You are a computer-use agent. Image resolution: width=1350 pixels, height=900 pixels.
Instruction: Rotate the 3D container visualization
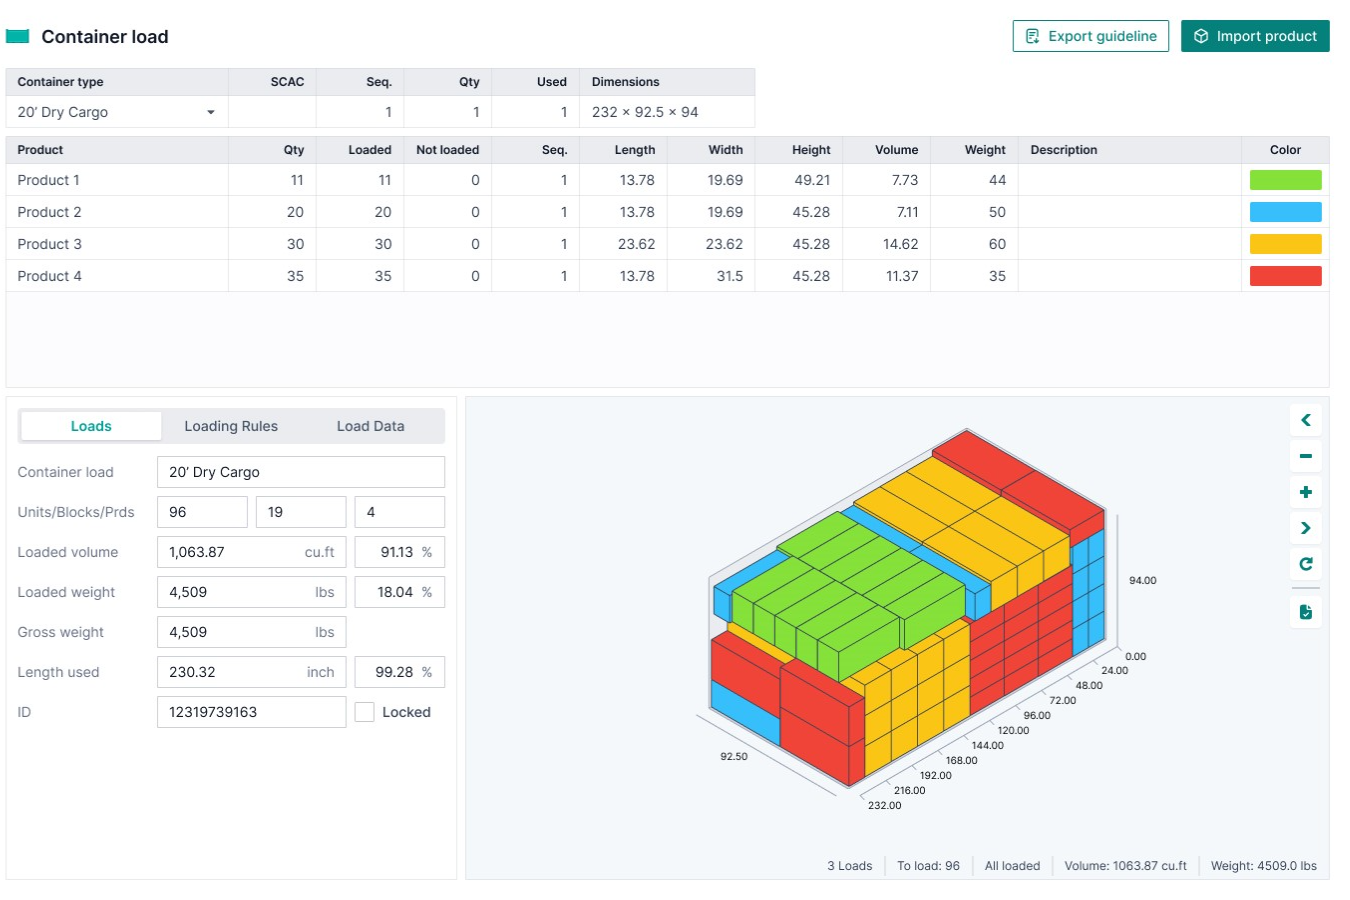coord(1306,563)
